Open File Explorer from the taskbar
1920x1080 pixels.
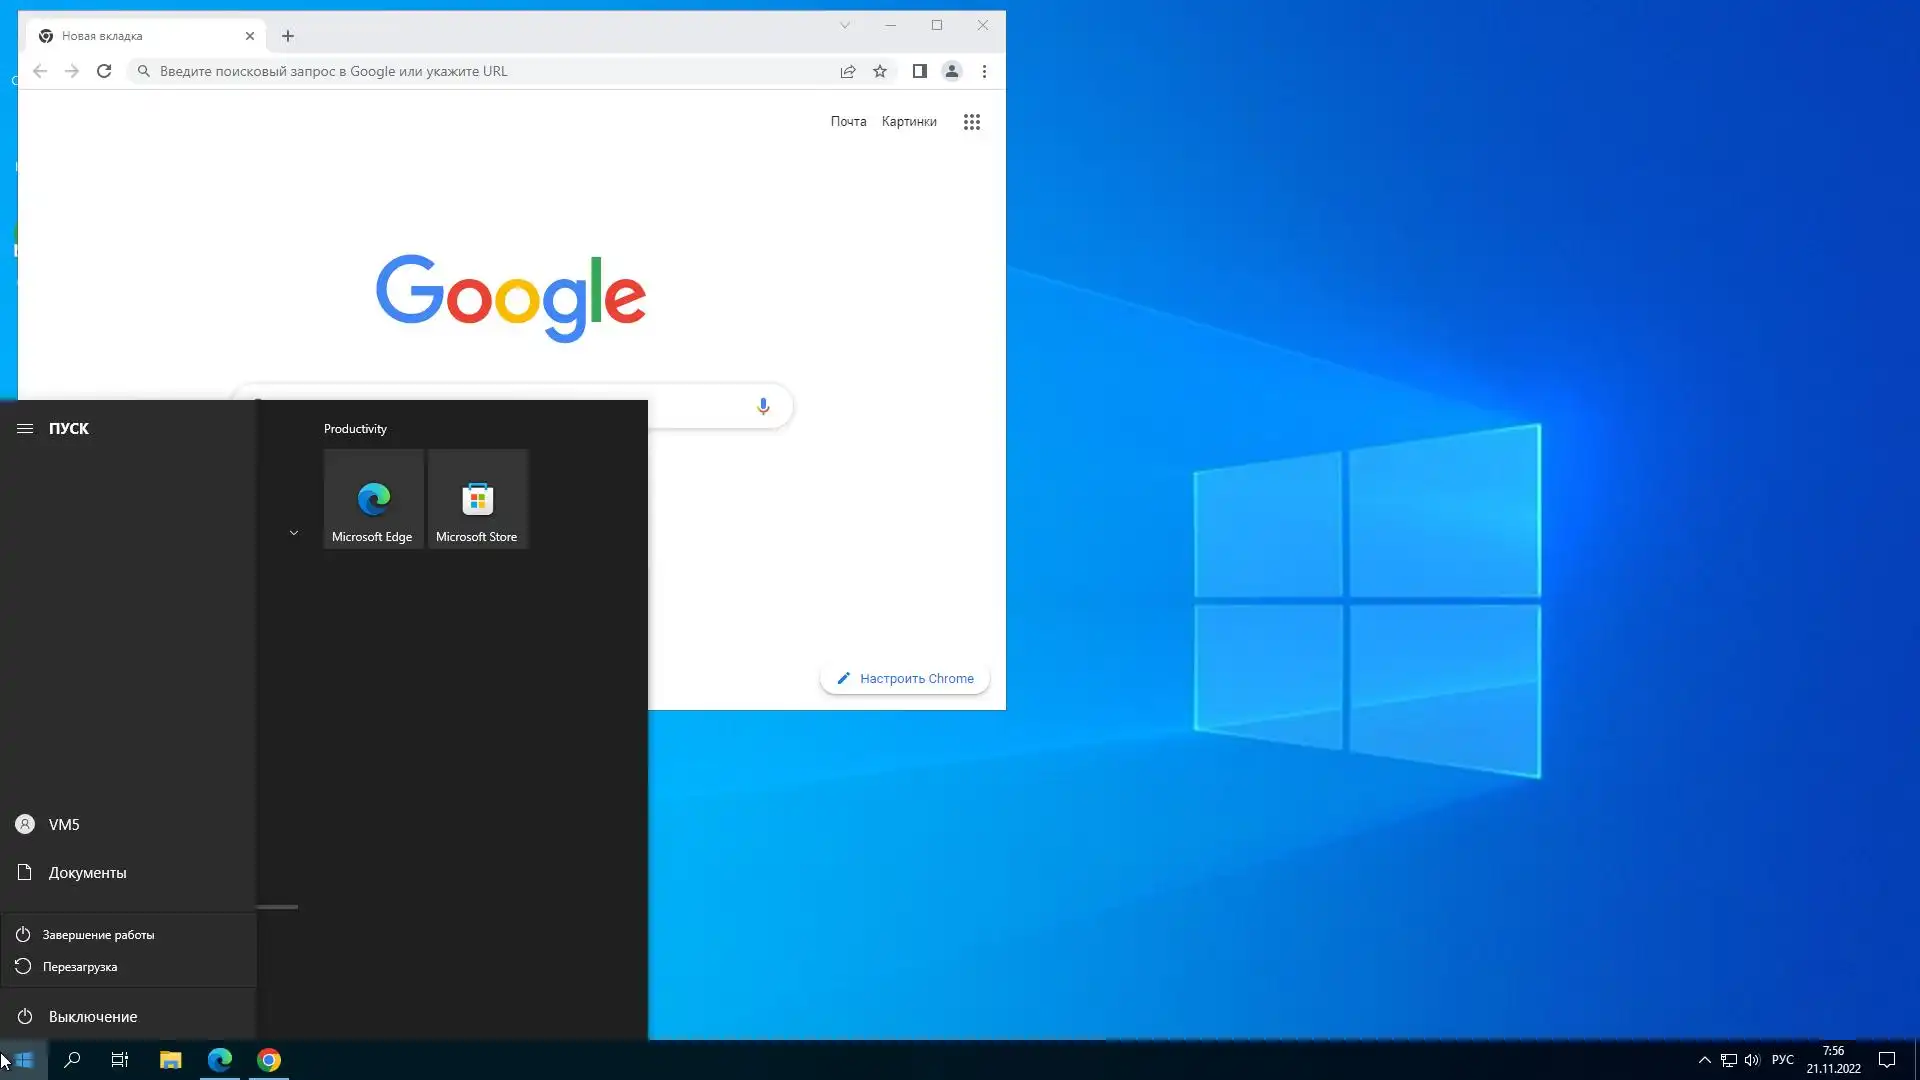(170, 1060)
